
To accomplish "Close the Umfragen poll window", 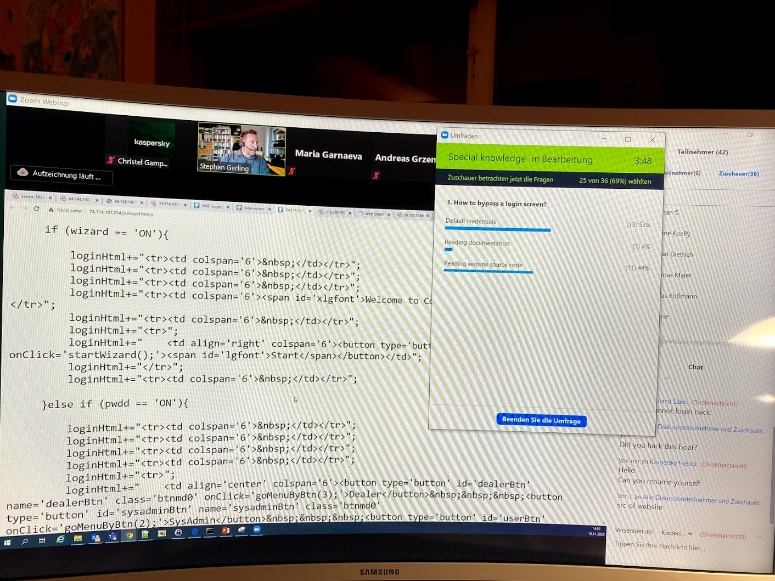I will click(x=652, y=139).
